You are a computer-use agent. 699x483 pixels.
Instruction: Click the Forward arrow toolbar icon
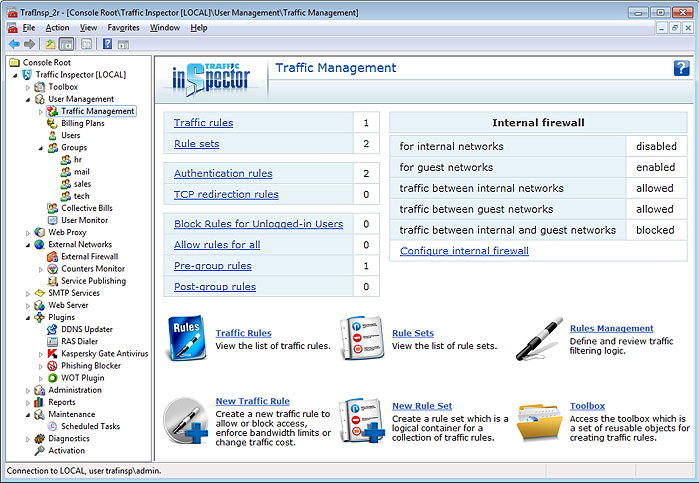29,44
